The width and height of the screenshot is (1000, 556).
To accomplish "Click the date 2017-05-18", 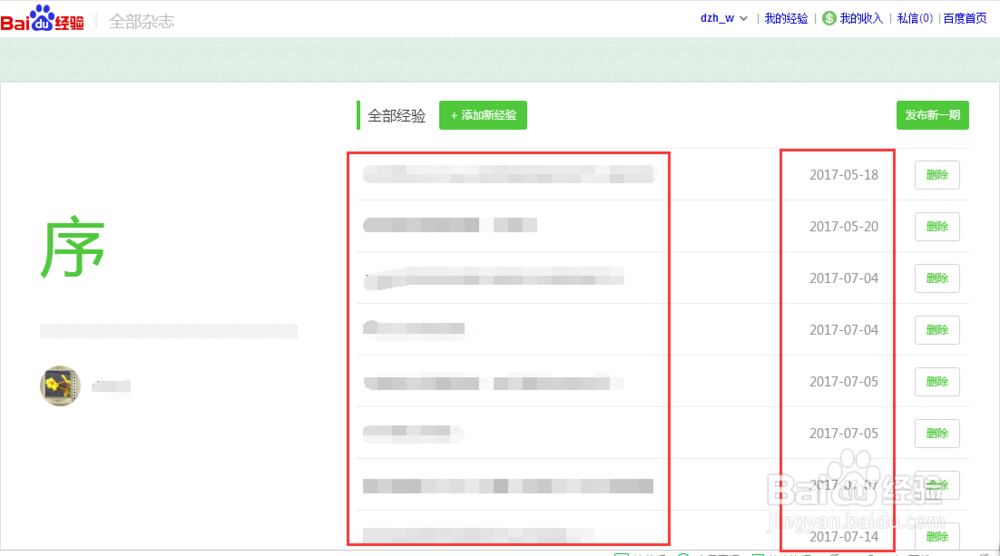I will click(x=844, y=175).
